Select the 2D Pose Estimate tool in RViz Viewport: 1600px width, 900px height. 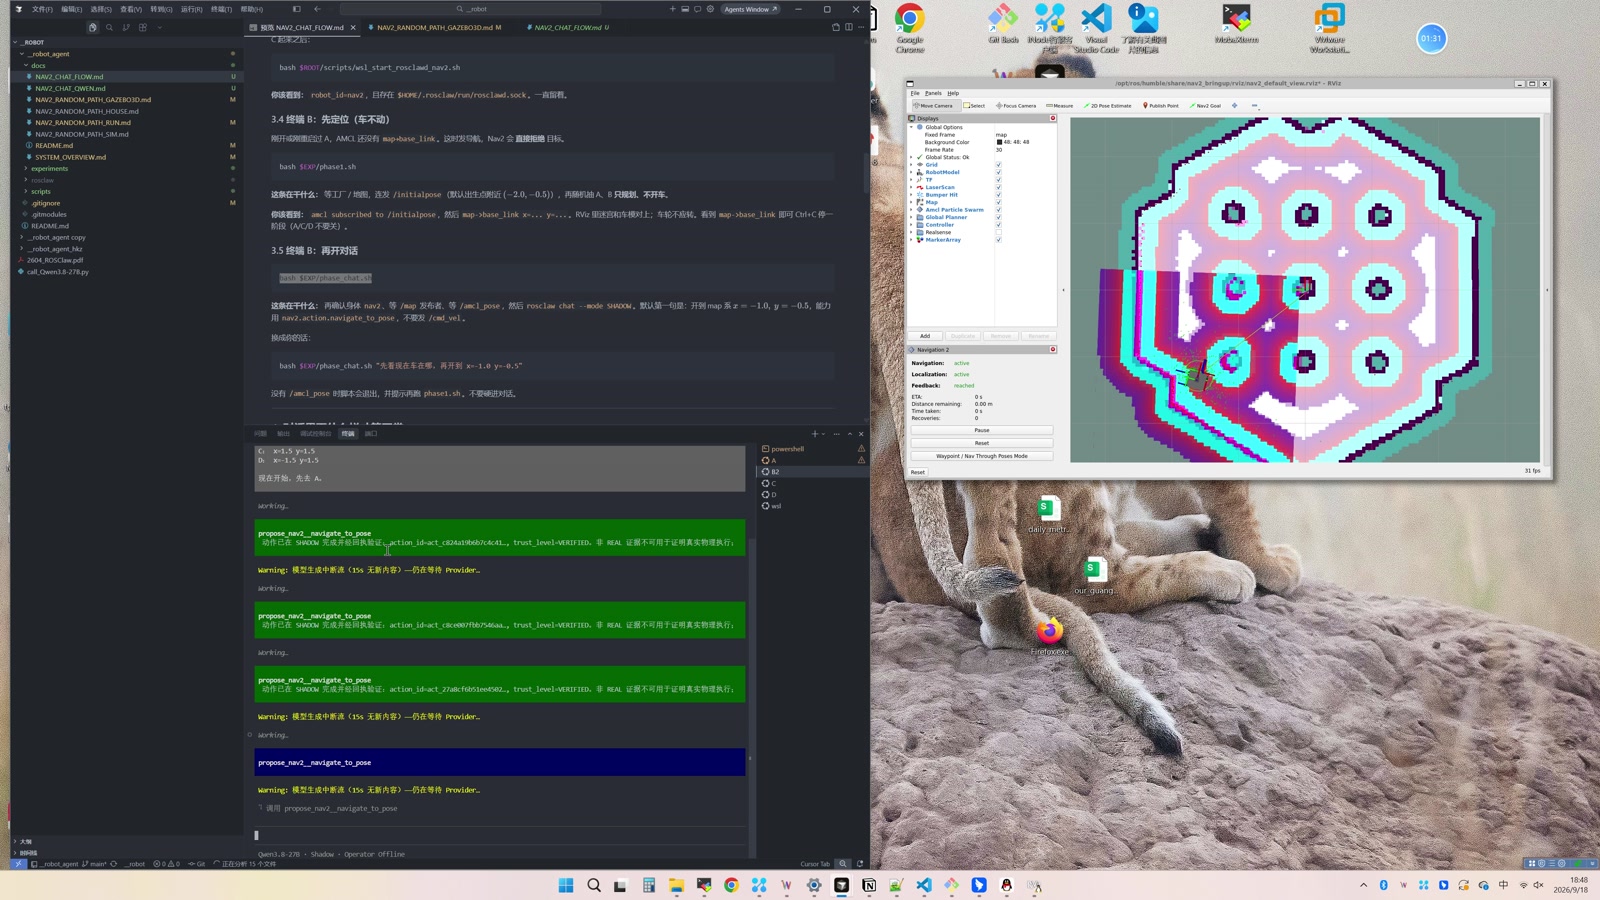click(1107, 106)
